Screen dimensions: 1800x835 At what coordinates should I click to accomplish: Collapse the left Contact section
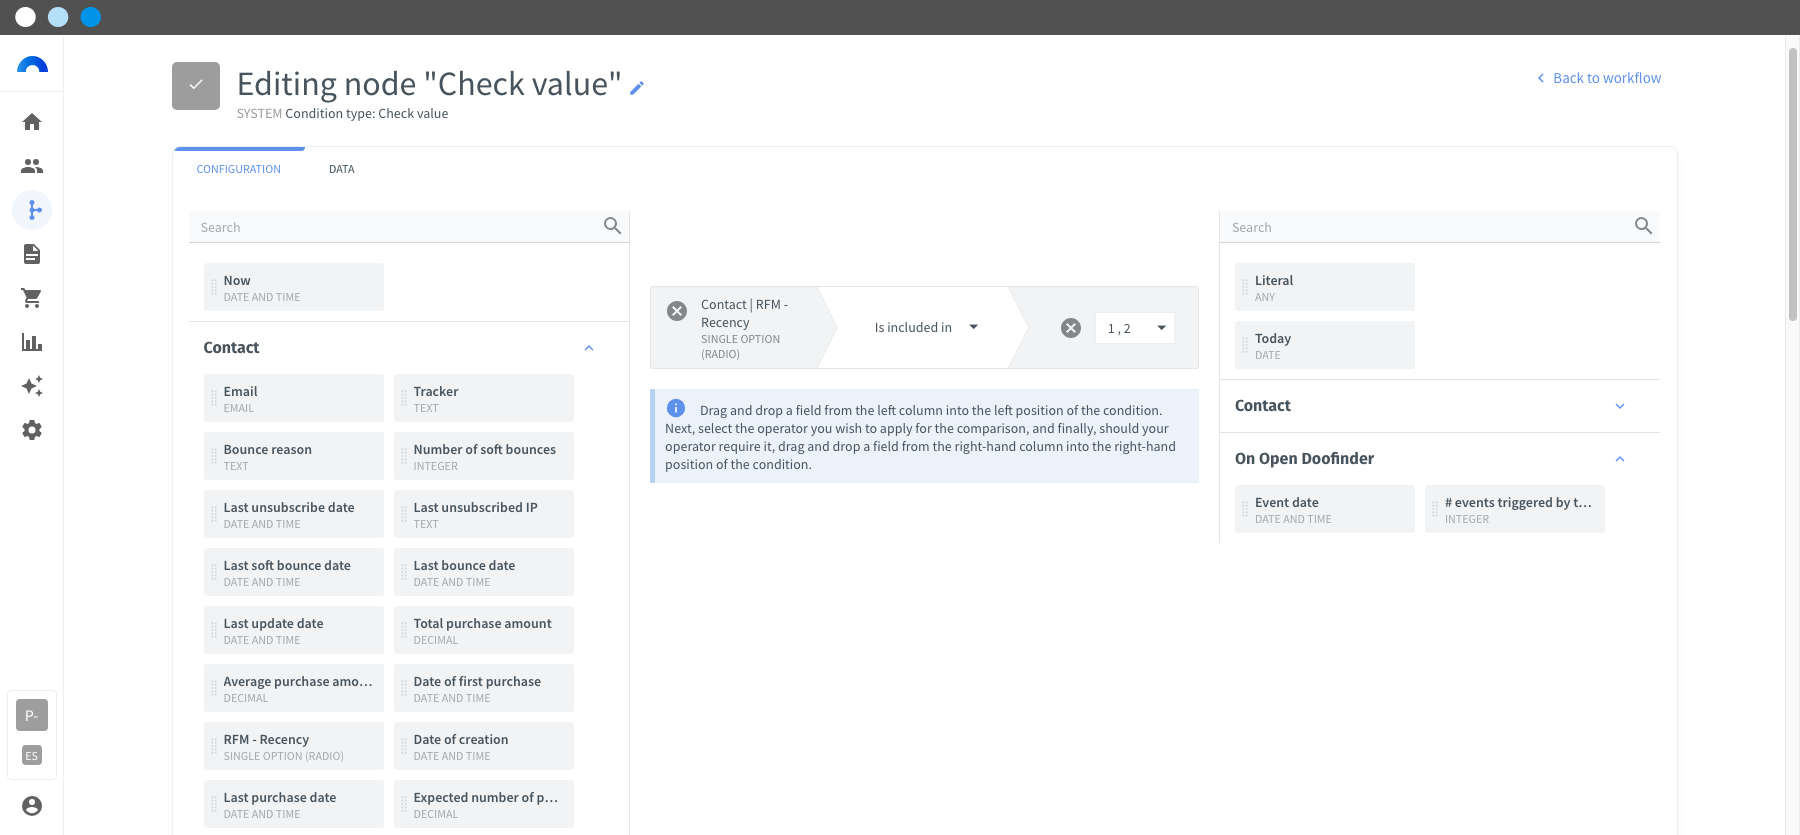point(589,348)
